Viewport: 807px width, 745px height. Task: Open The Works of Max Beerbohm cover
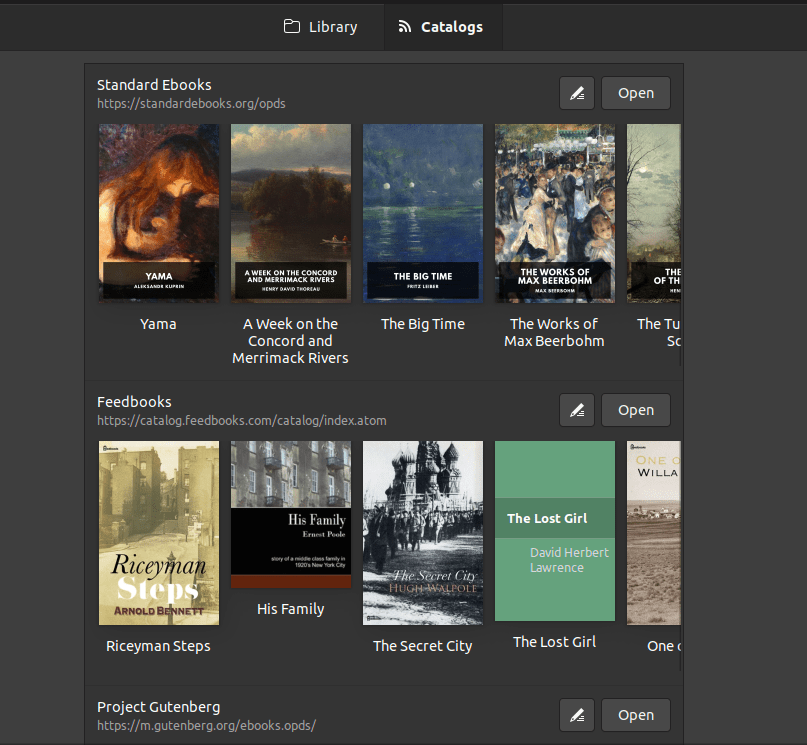[x=555, y=213]
